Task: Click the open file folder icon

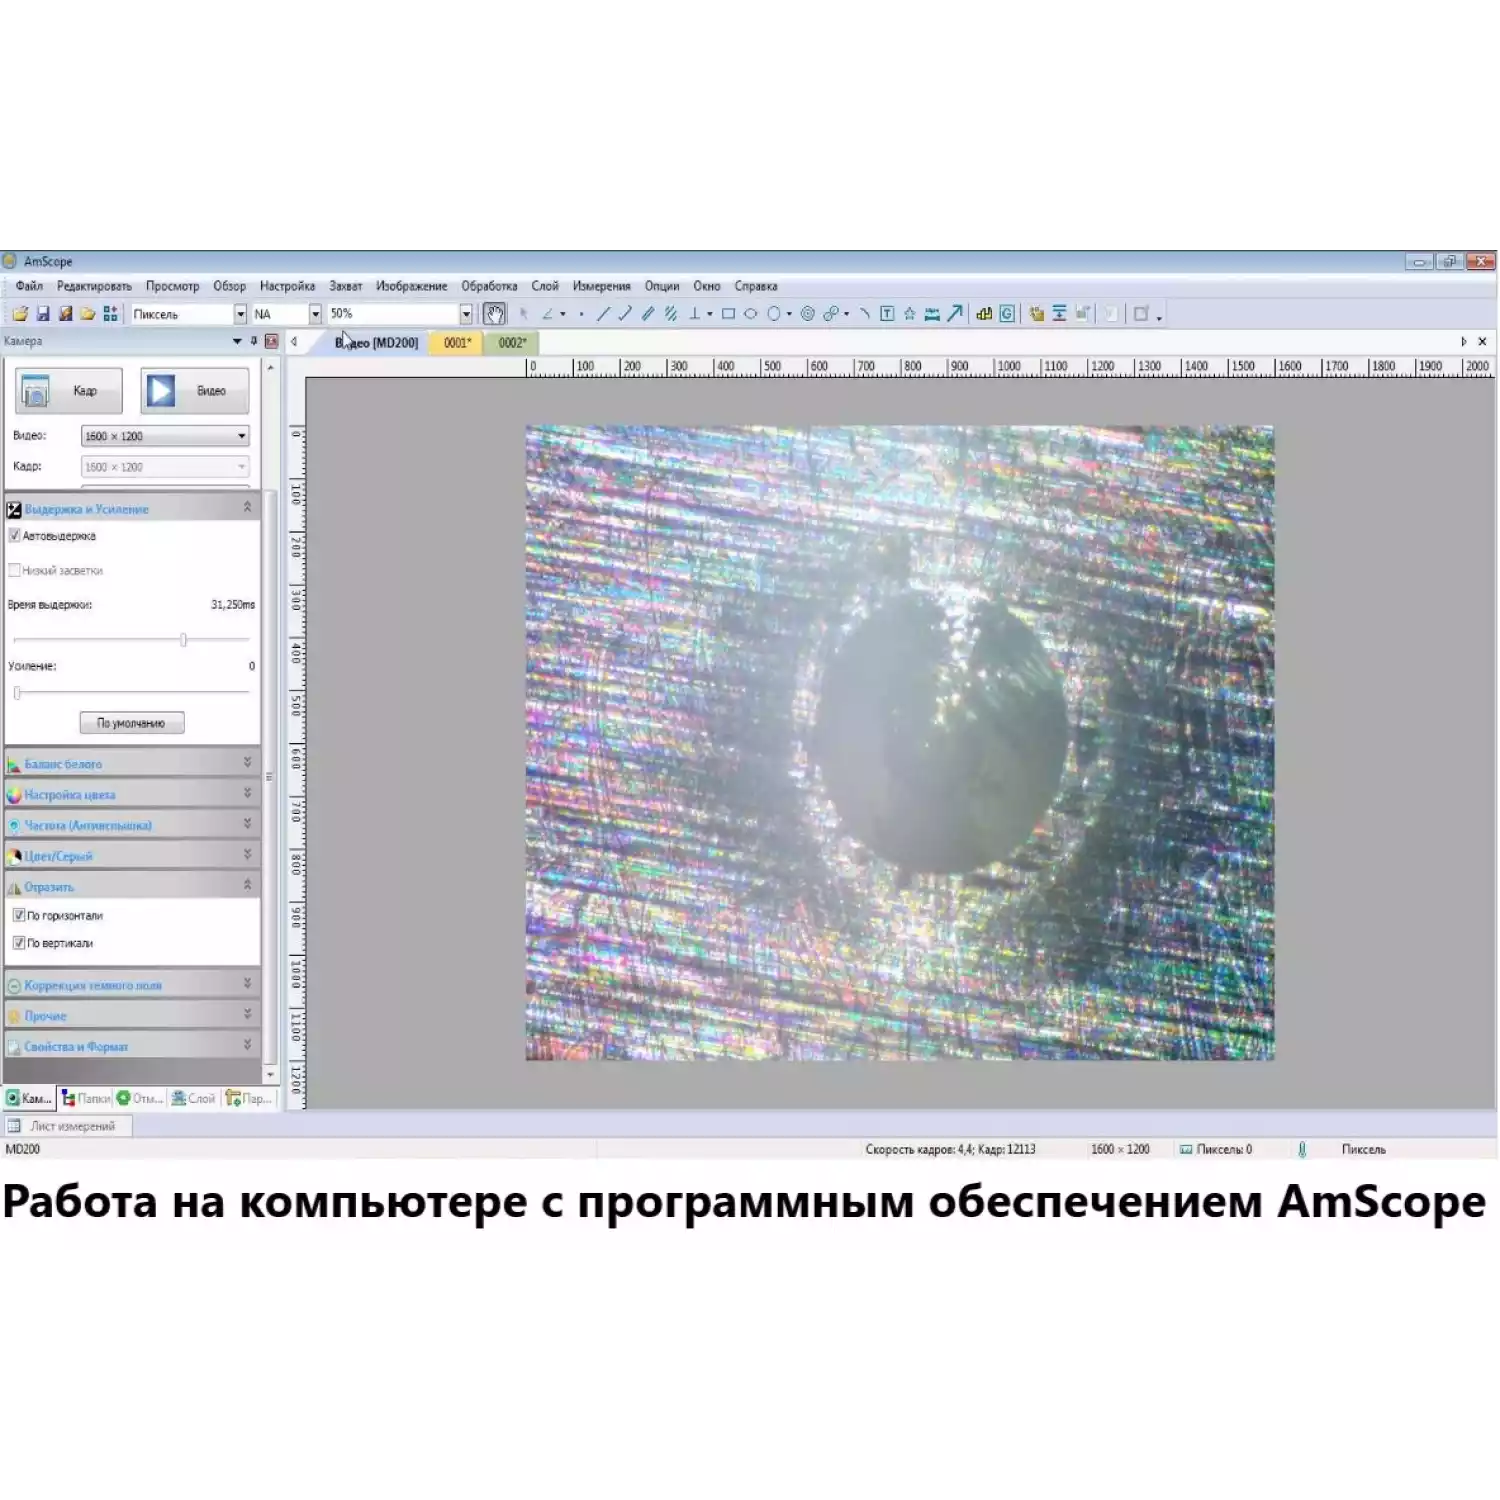Action: (x=20, y=314)
